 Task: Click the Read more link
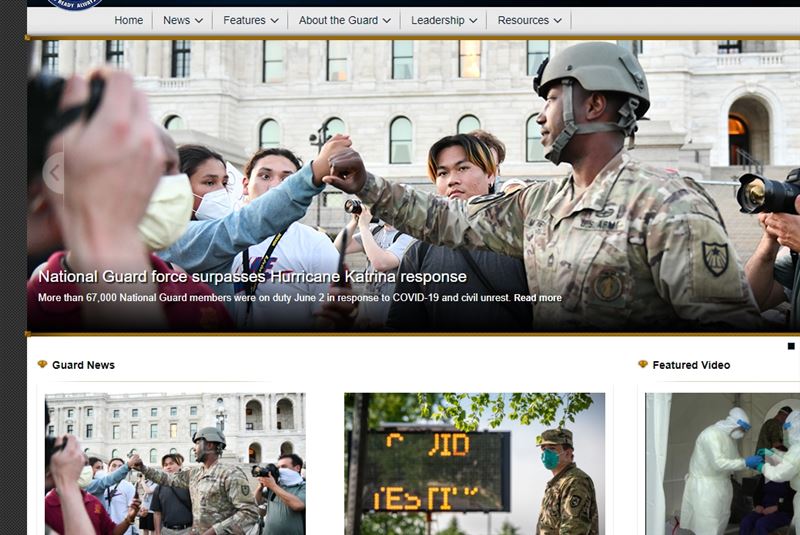pyautogui.click(x=538, y=297)
